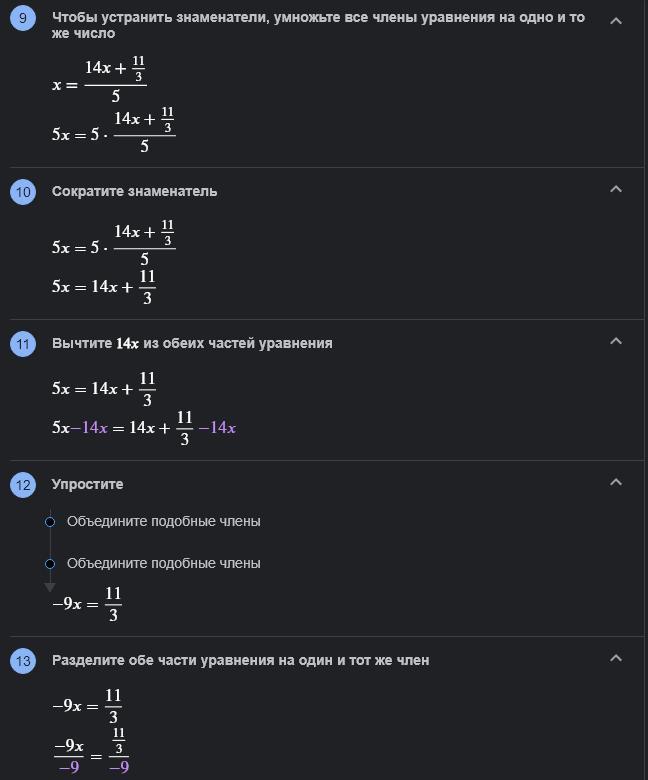
Task: Collapse step 13 using its chevron
Action: pos(616,658)
